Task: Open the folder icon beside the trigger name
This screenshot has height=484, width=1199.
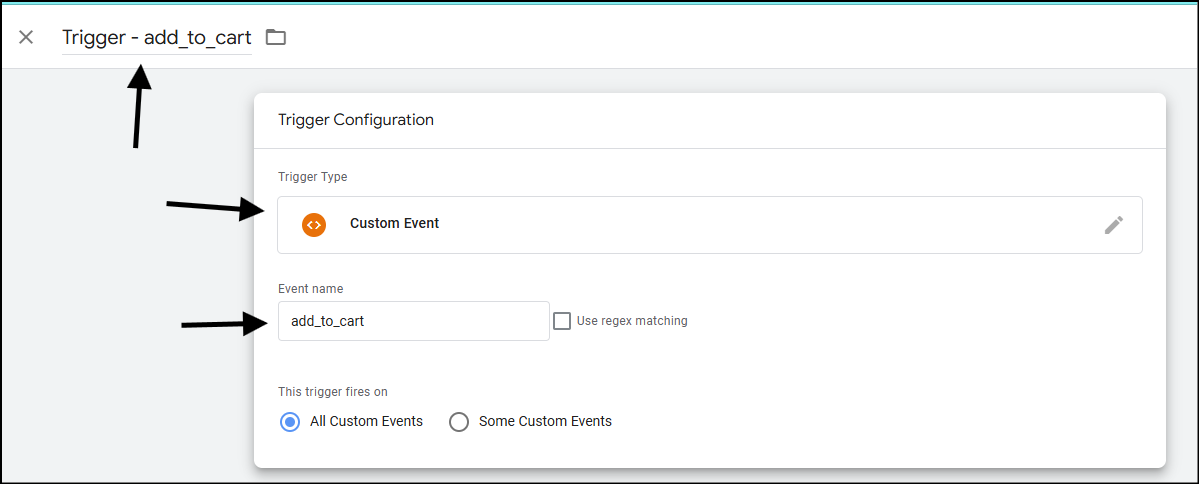Action: pos(275,37)
